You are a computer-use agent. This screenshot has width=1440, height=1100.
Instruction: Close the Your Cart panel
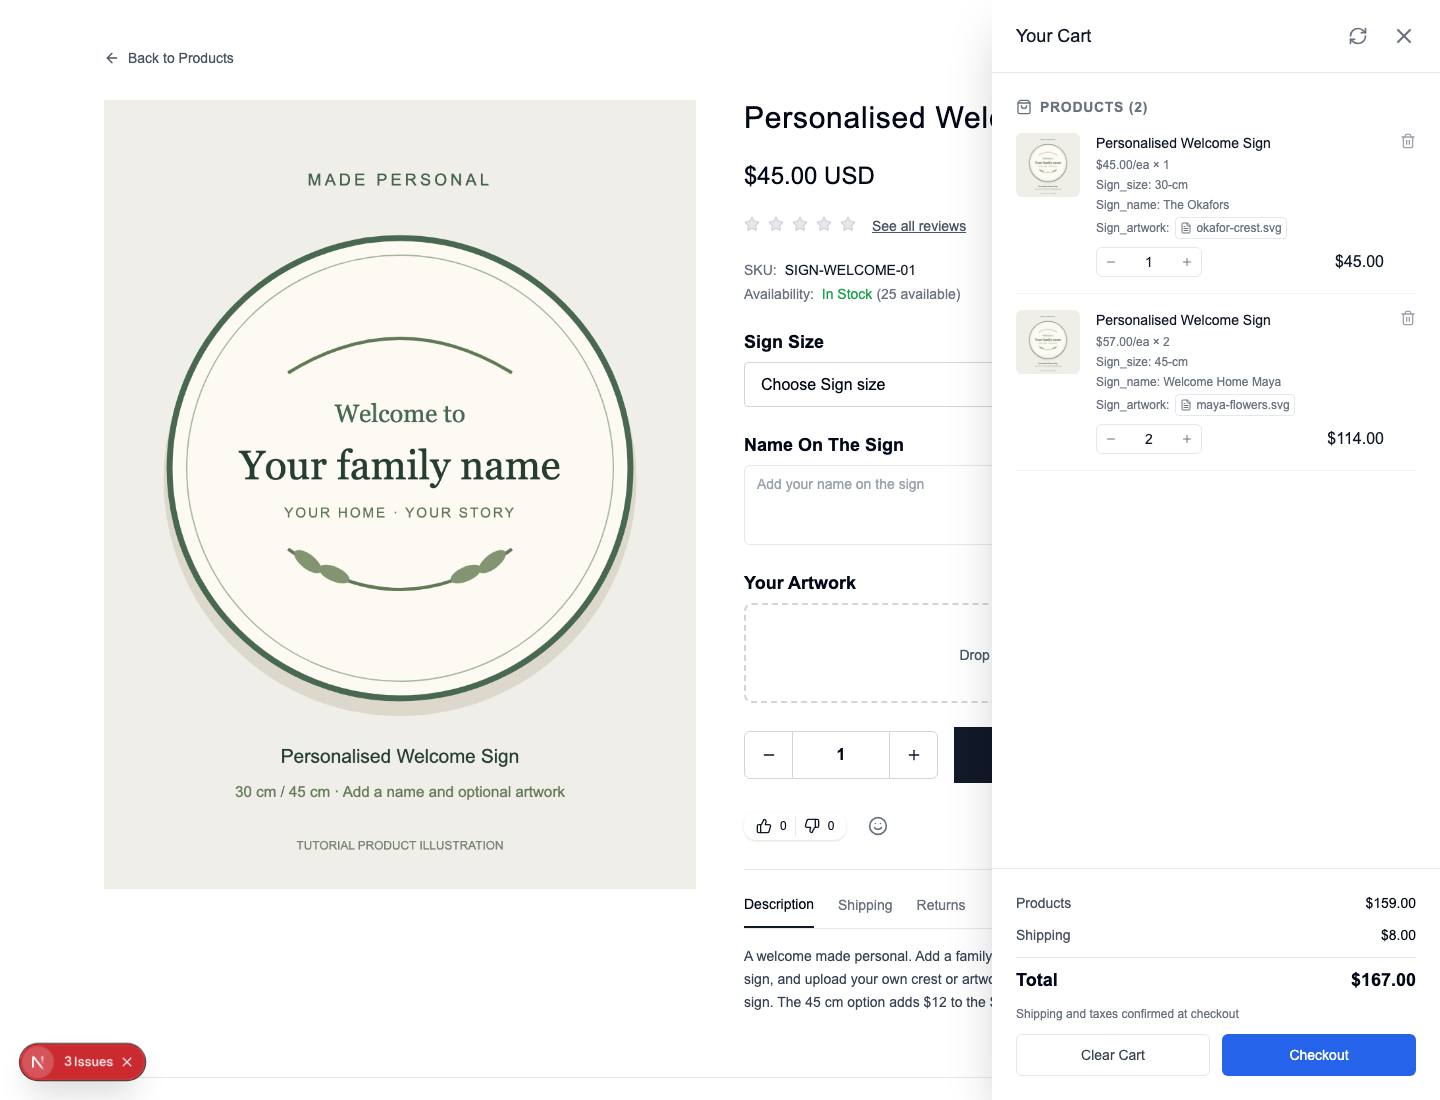click(x=1404, y=36)
